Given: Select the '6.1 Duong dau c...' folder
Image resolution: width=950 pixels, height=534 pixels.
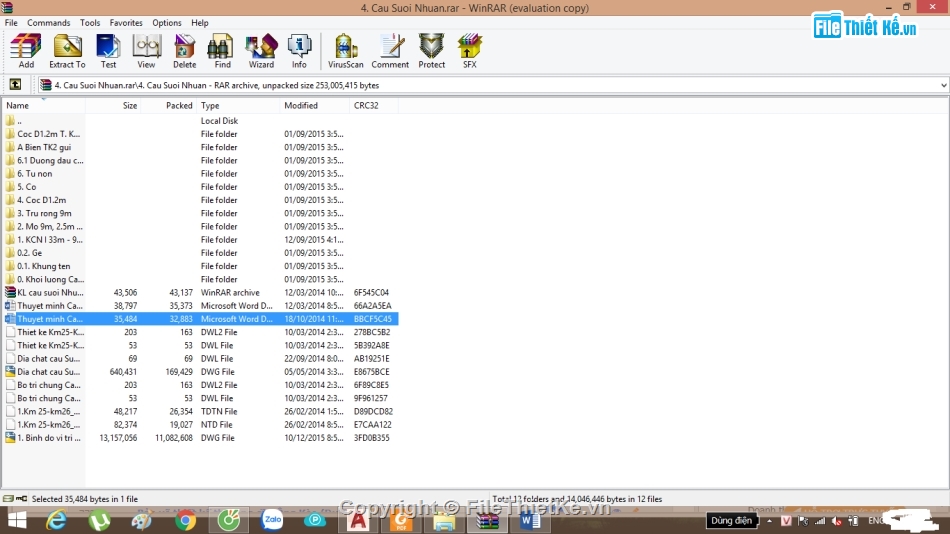Looking at the screenshot, I should (x=201, y=161).
